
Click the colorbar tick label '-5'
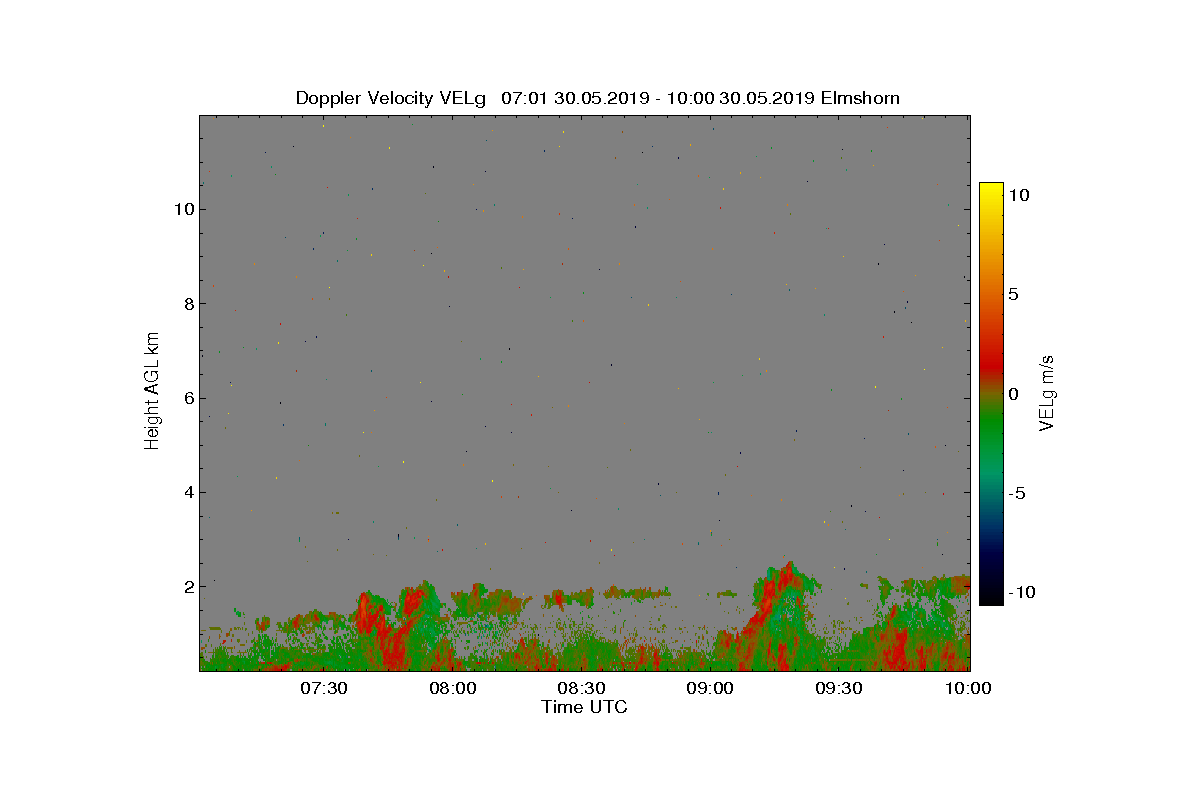pos(1018,493)
